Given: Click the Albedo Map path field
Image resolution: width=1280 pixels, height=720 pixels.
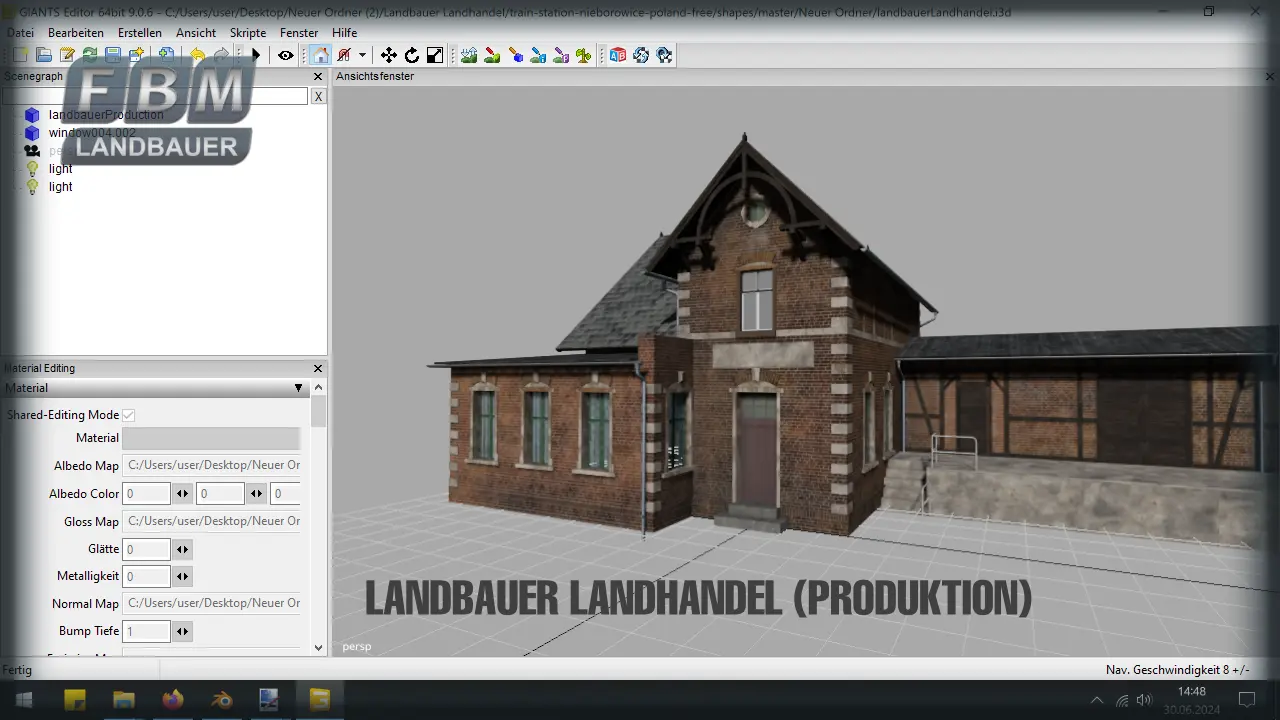Looking at the screenshot, I should click(x=211, y=465).
